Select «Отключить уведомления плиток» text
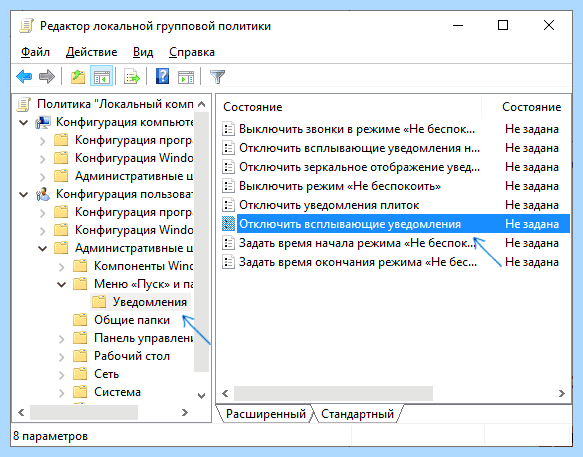Image resolution: width=583 pixels, height=457 pixels. (329, 205)
